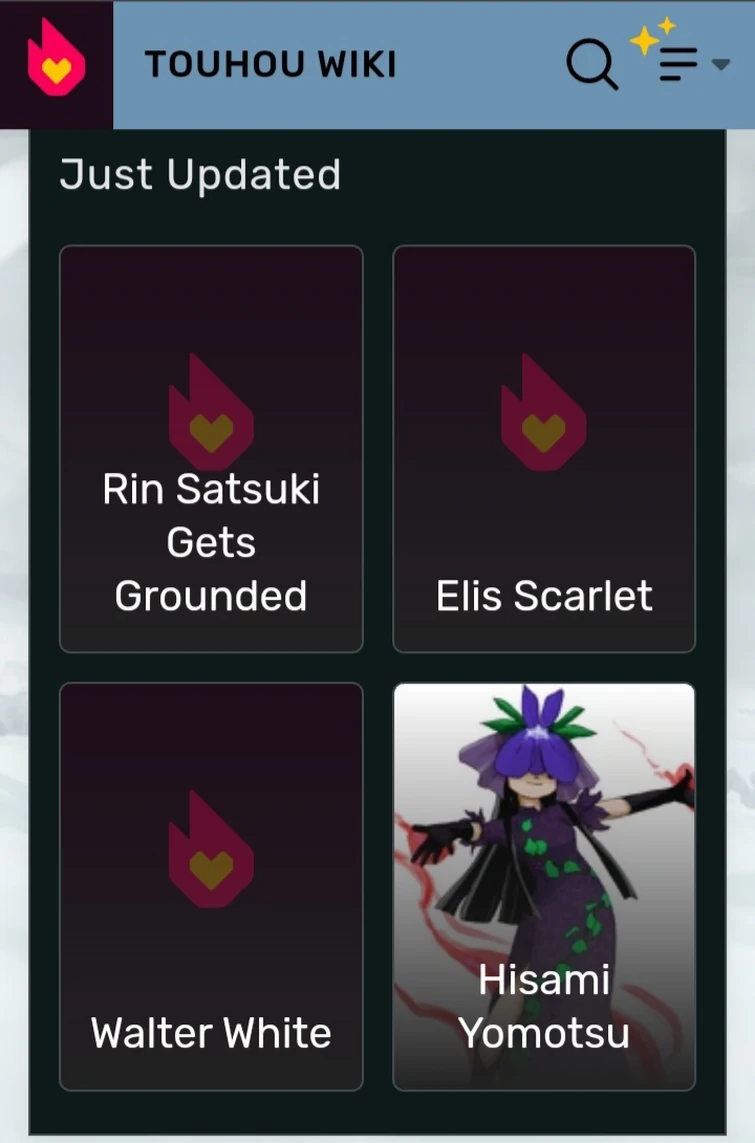This screenshot has width=755, height=1143.
Task: Click the Just Updated heading
Action: click(x=200, y=175)
